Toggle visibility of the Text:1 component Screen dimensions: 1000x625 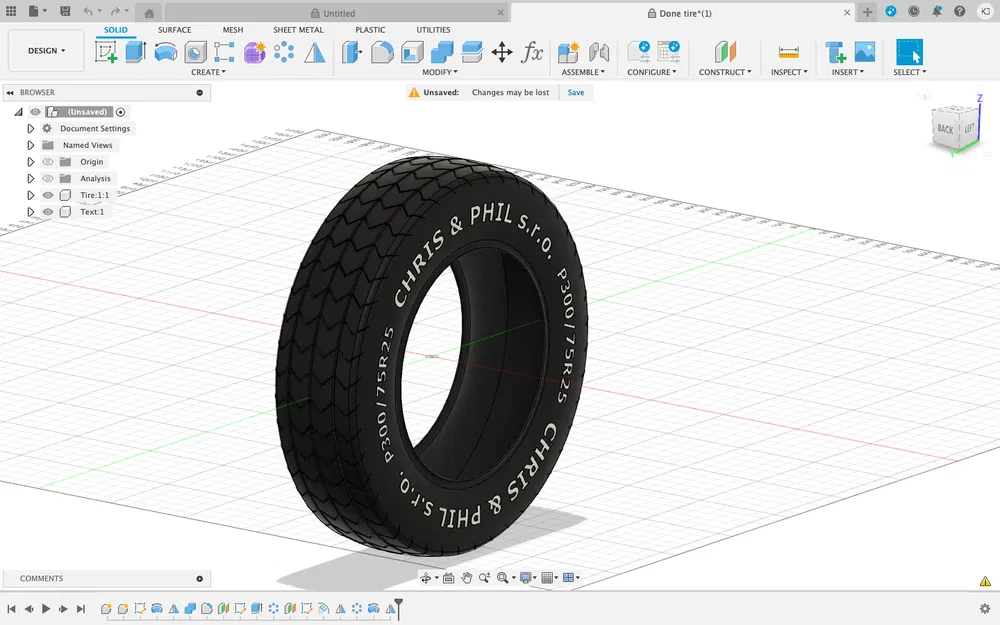click(47, 211)
